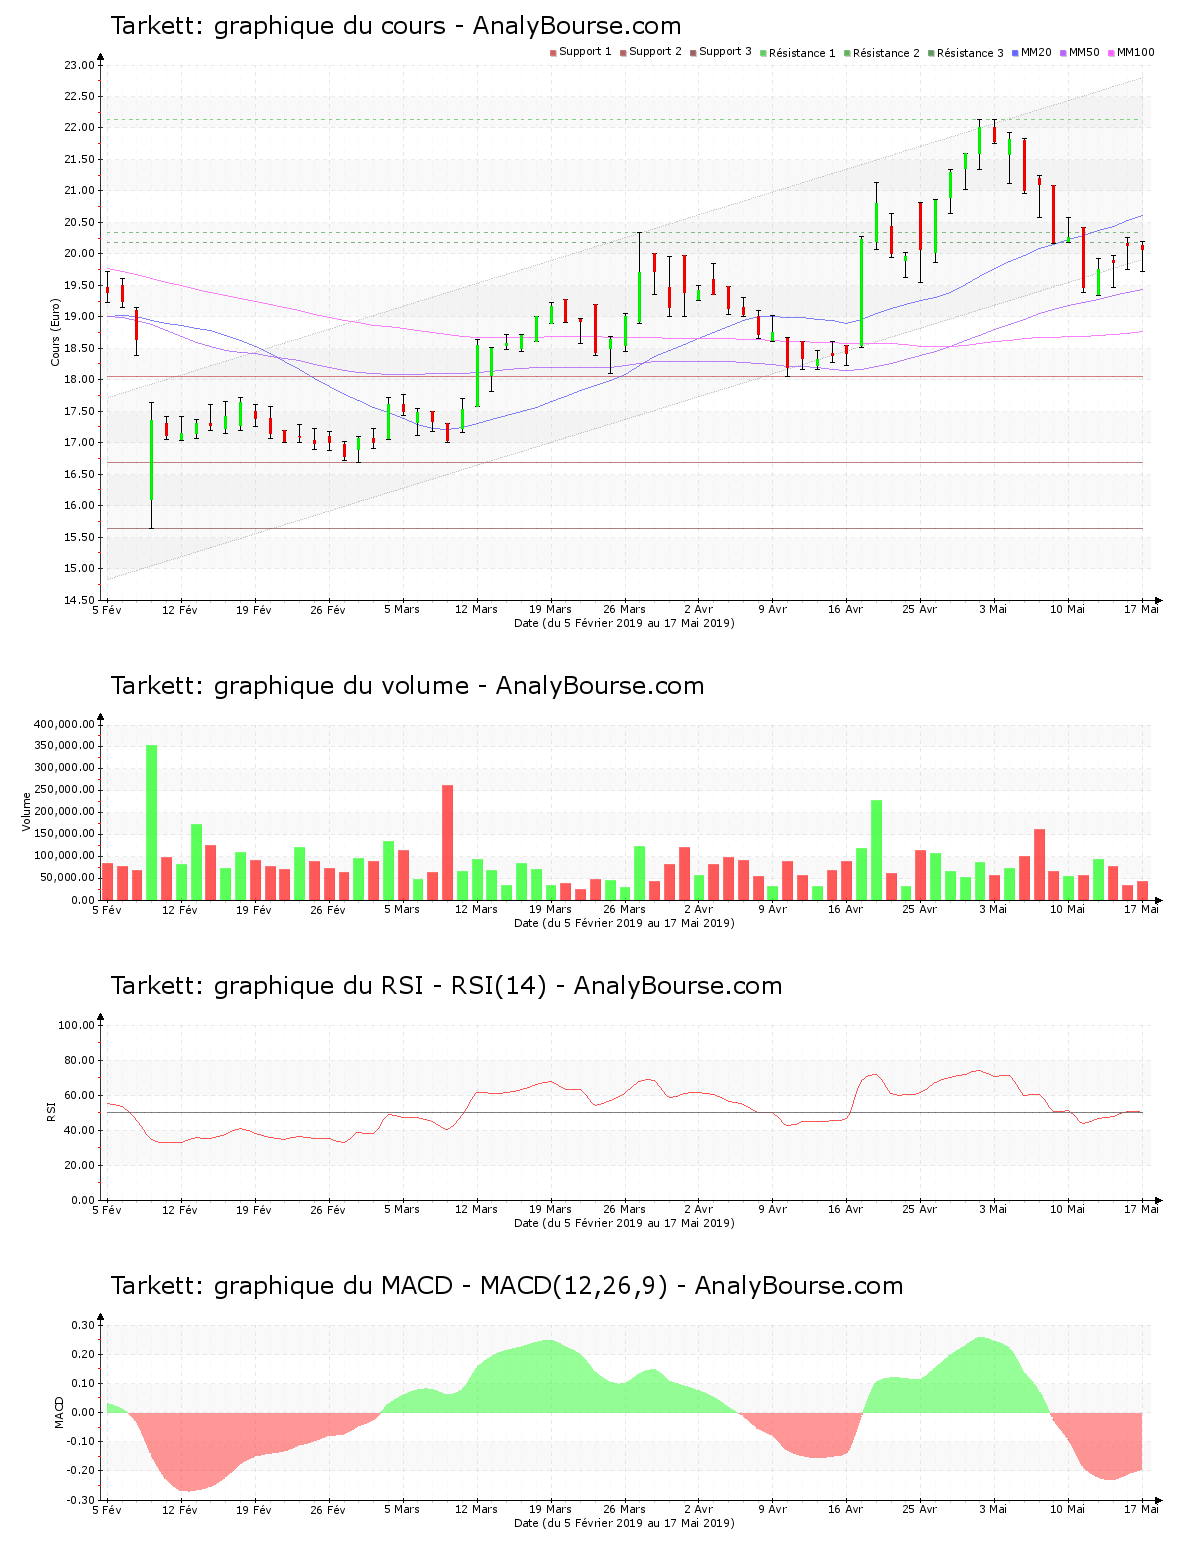Select the 'Résistance 1' legend label

tap(802, 53)
